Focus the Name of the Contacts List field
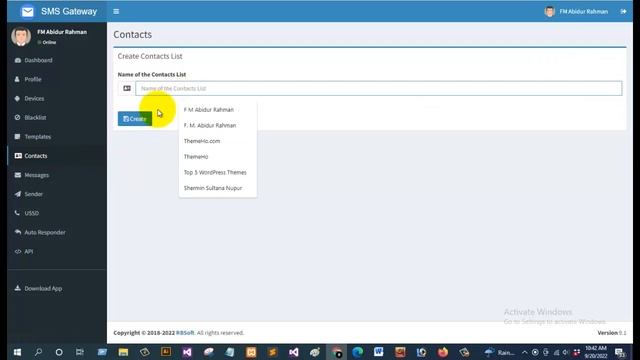 (x=379, y=88)
